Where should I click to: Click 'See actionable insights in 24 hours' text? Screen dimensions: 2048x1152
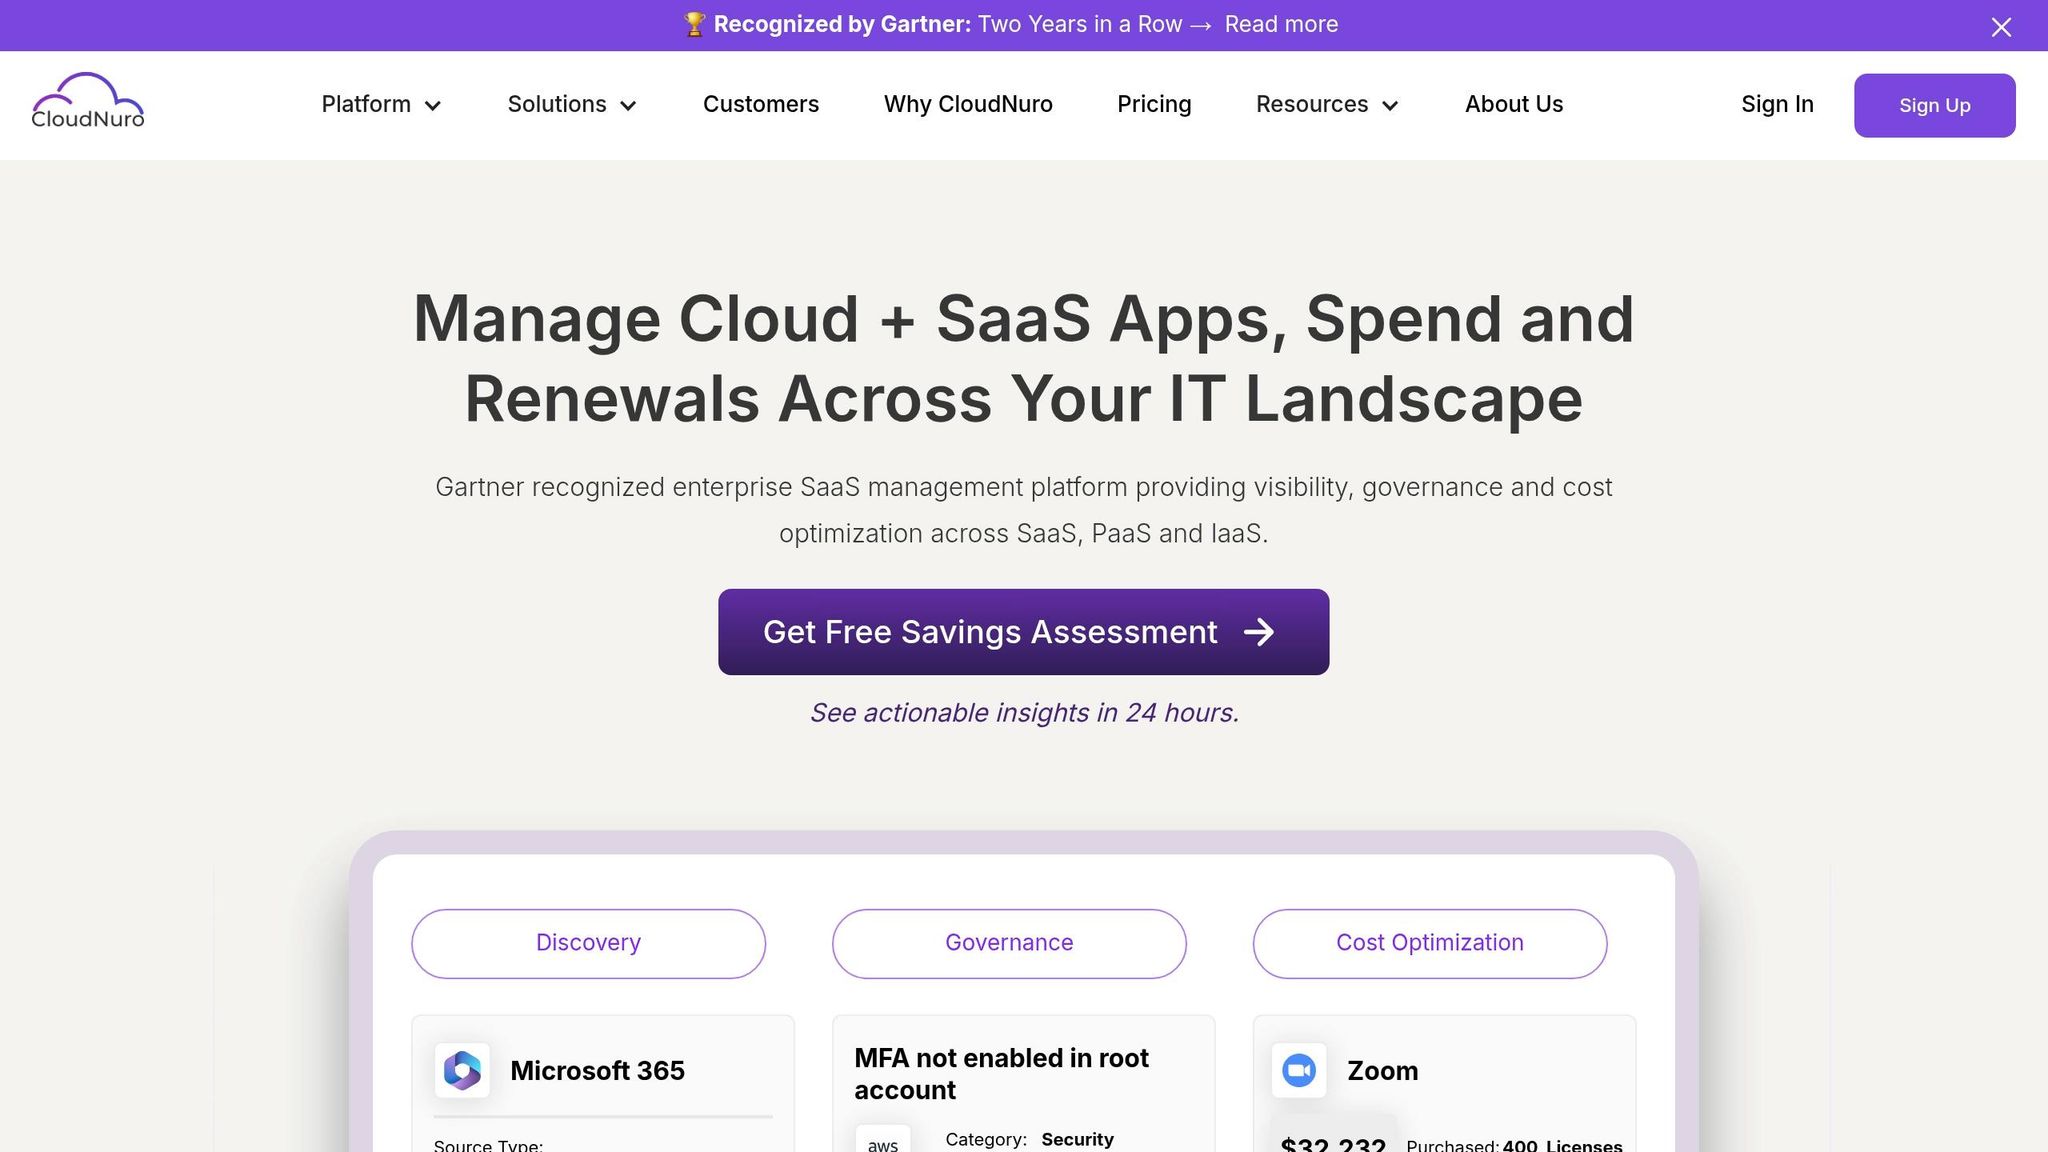click(1024, 713)
